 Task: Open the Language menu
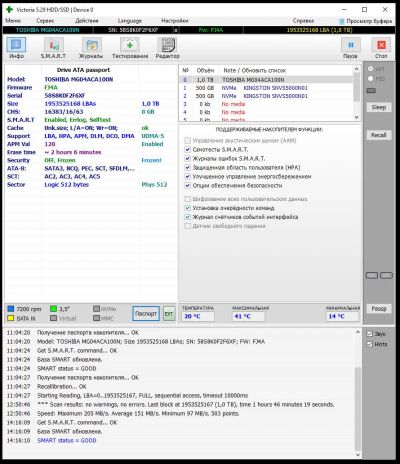(x=130, y=21)
